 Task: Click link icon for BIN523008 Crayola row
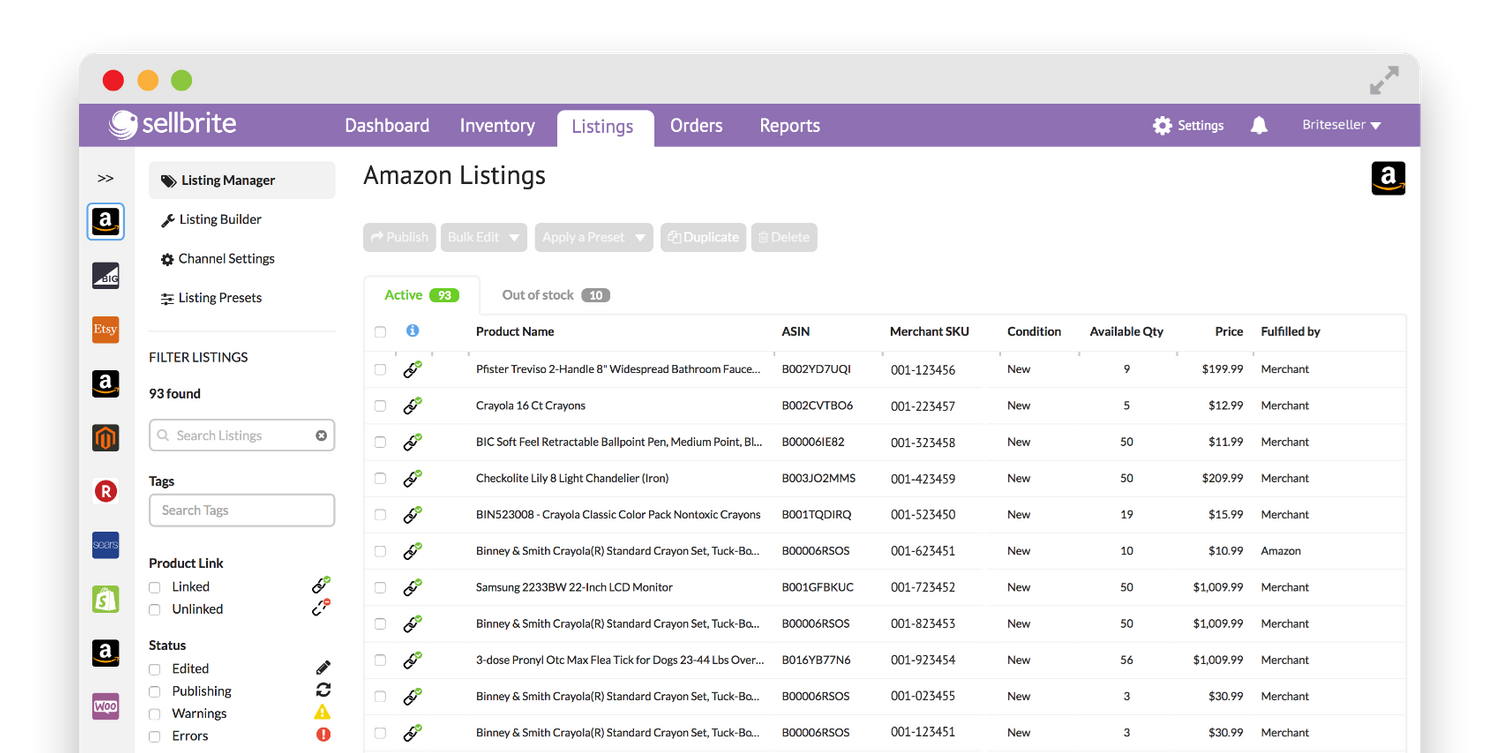(412, 514)
